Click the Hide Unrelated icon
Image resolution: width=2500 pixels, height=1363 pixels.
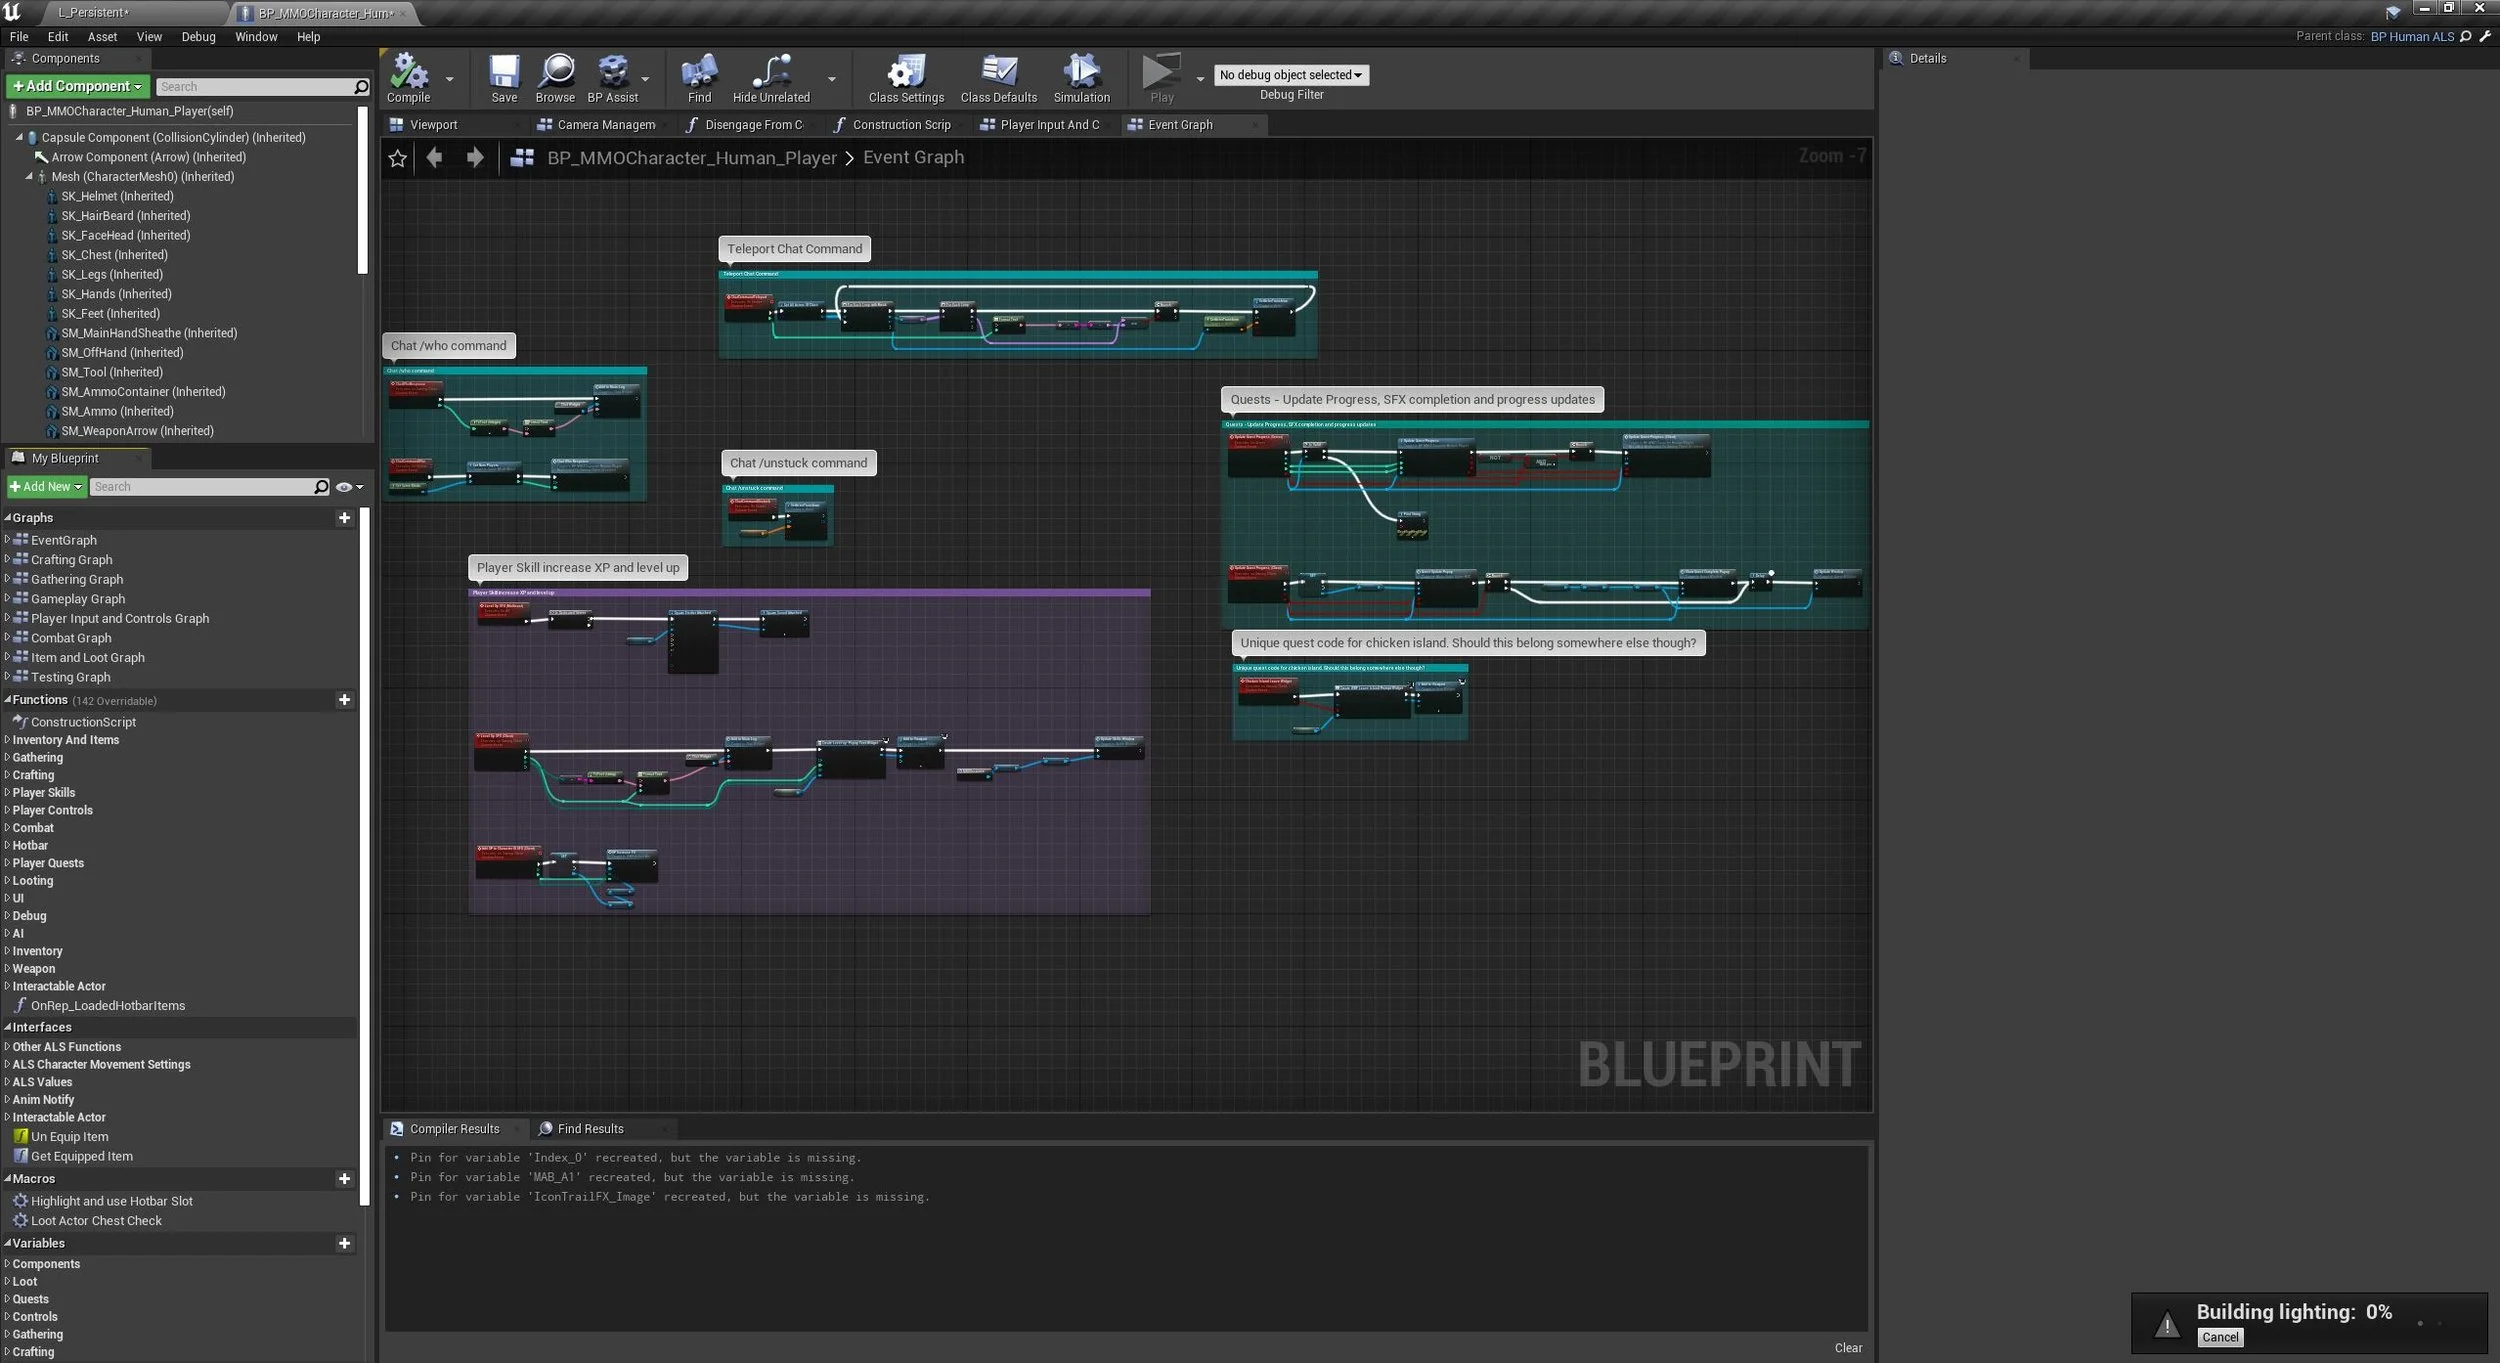[x=771, y=74]
